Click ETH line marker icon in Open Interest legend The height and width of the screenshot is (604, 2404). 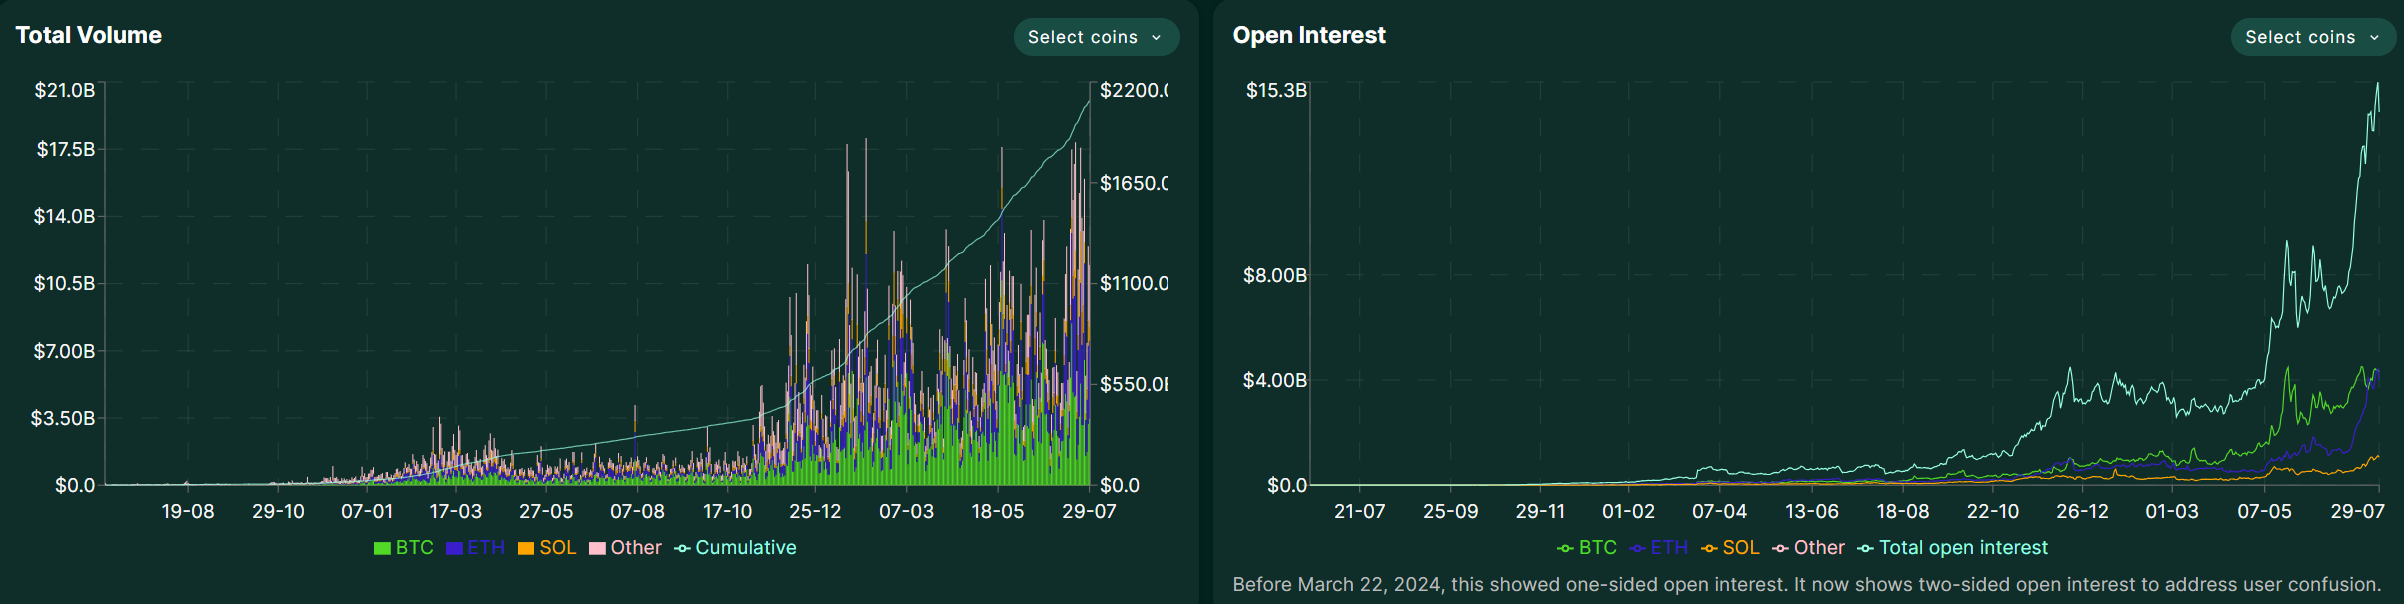click(x=1637, y=548)
